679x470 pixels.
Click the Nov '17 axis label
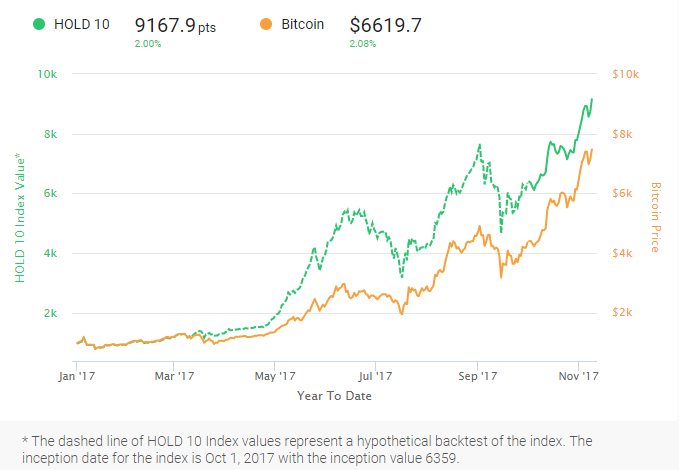click(578, 376)
